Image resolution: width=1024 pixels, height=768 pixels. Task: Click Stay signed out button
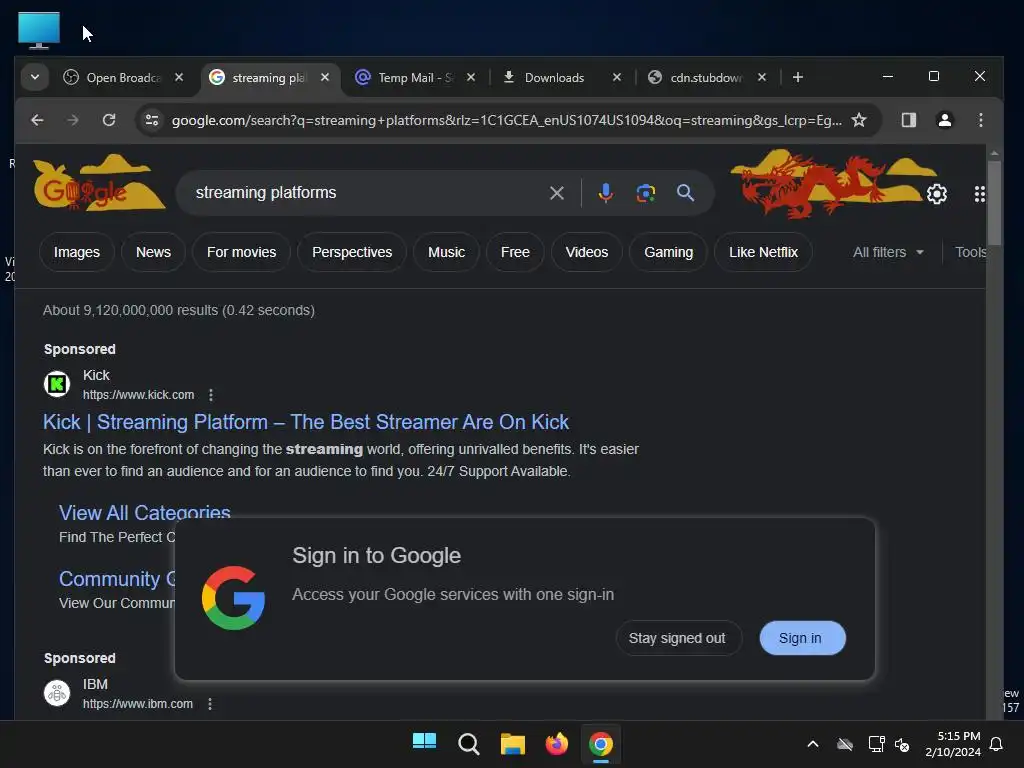tap(678, 638)
